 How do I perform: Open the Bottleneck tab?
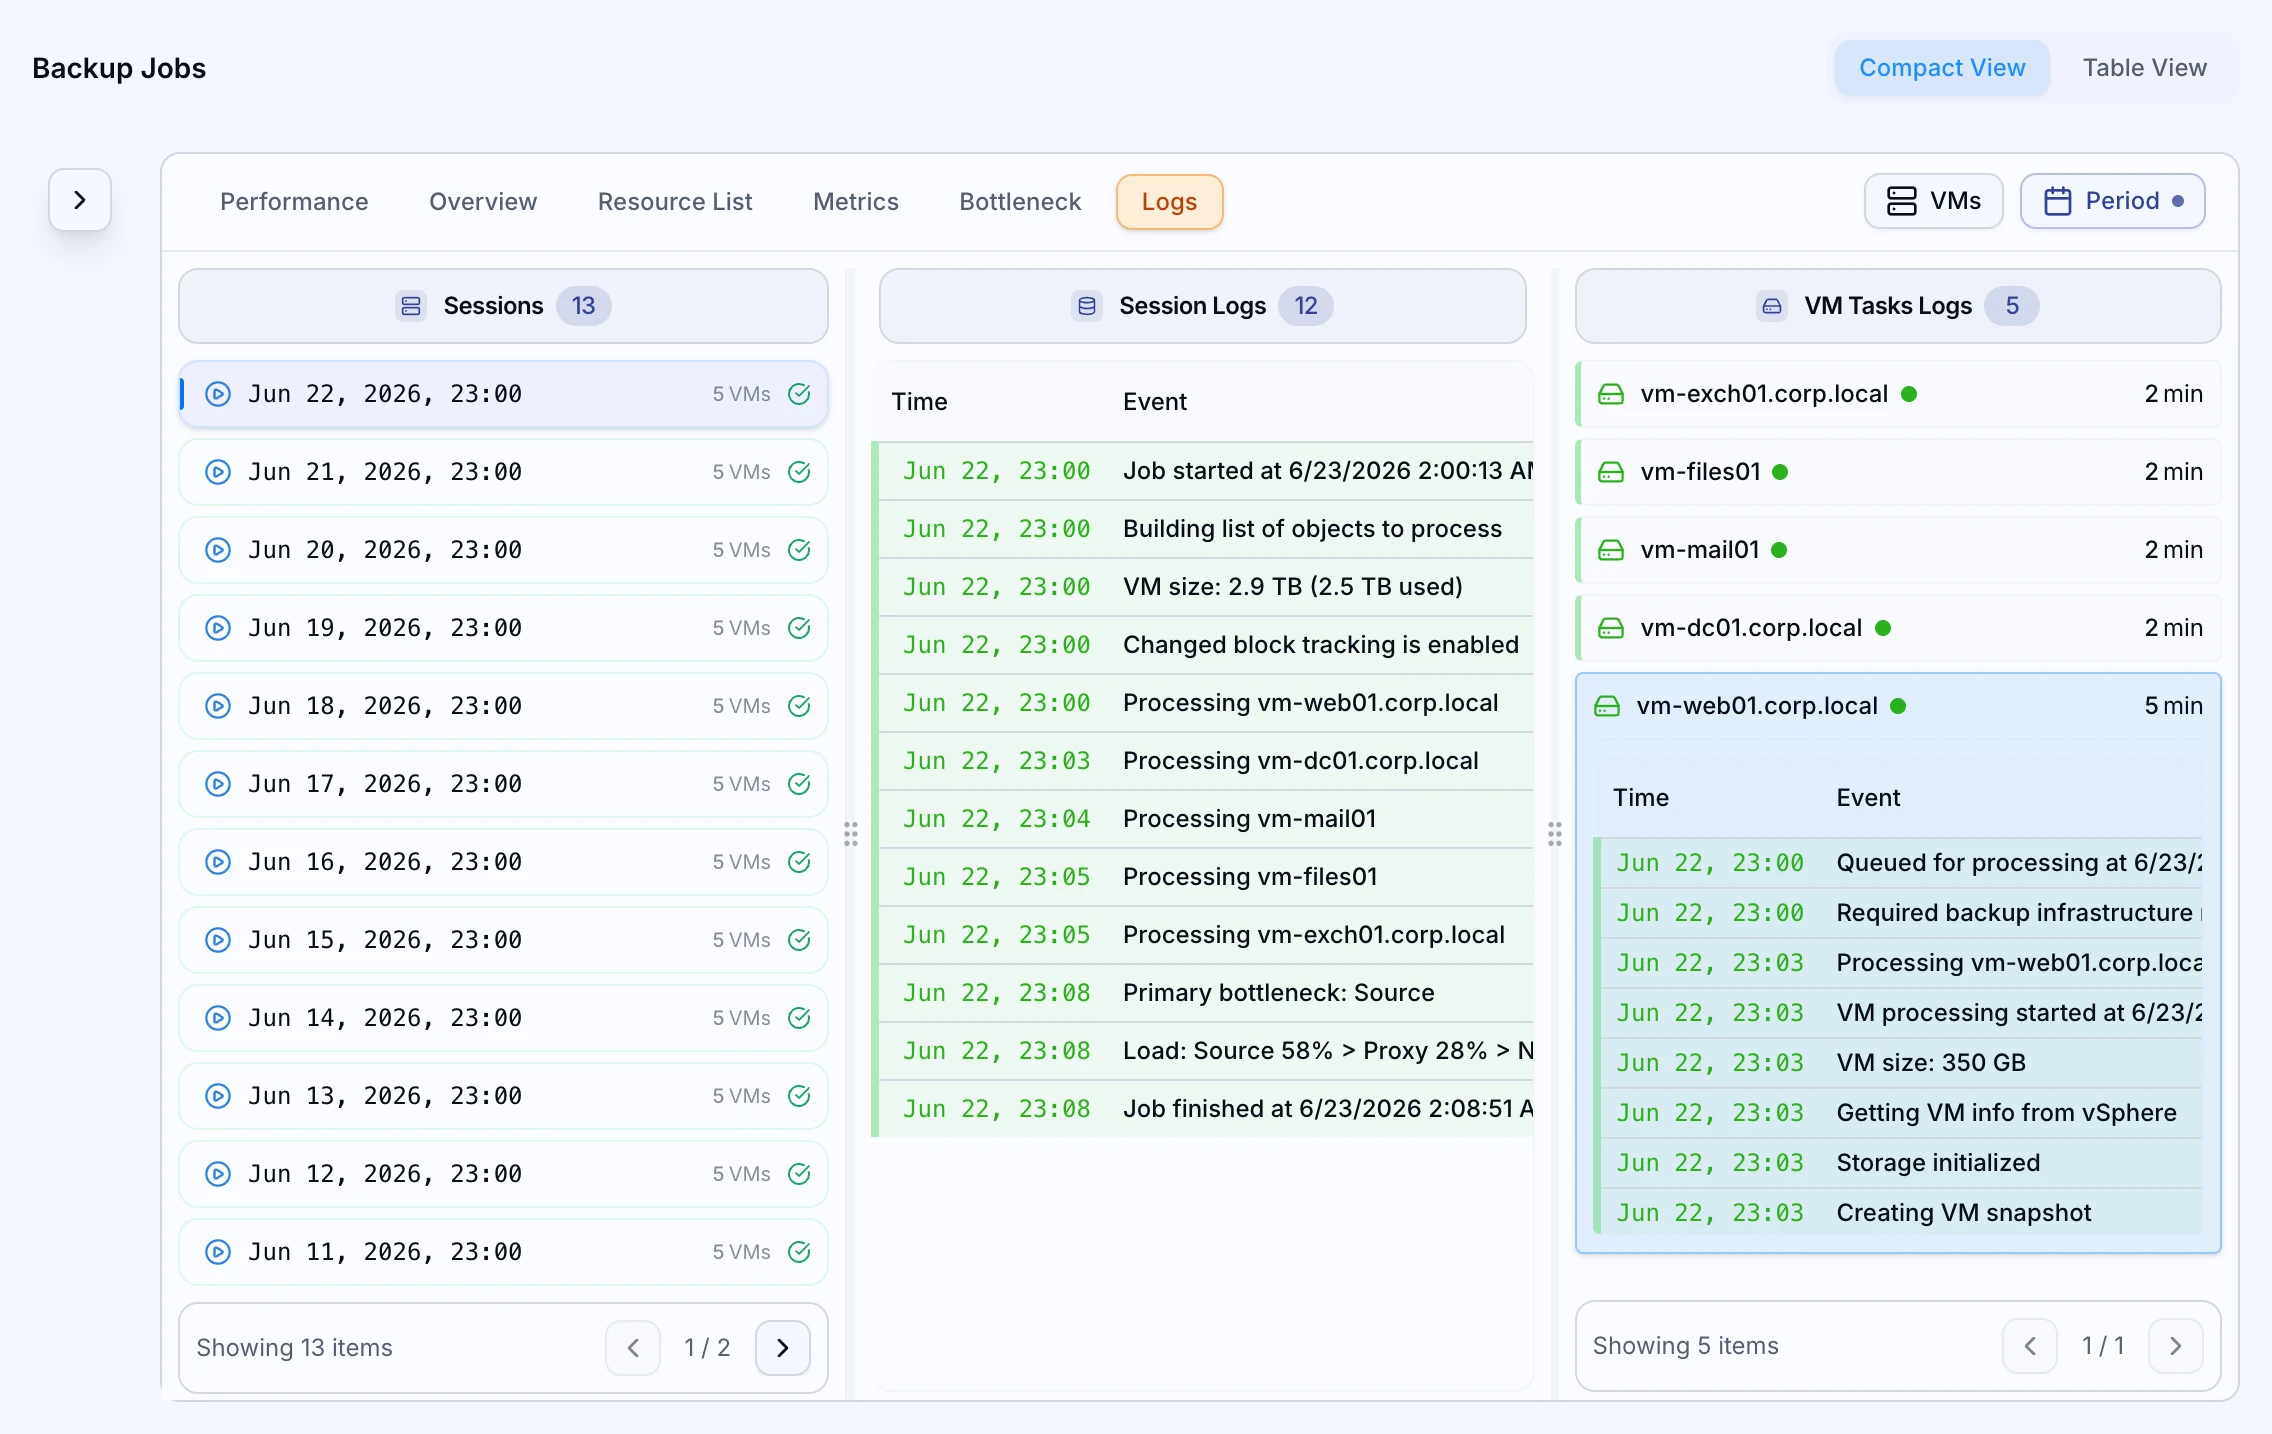click(x=1020, y=202)
